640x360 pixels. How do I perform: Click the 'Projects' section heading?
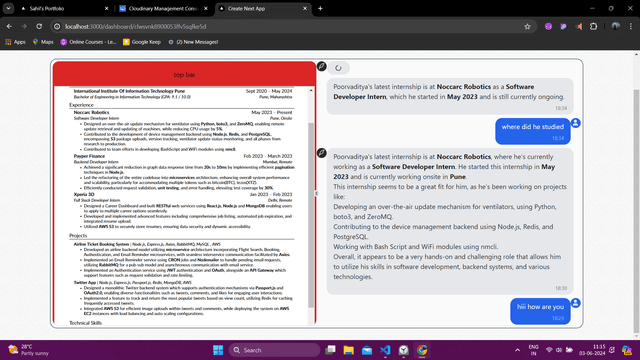point(78,236)
